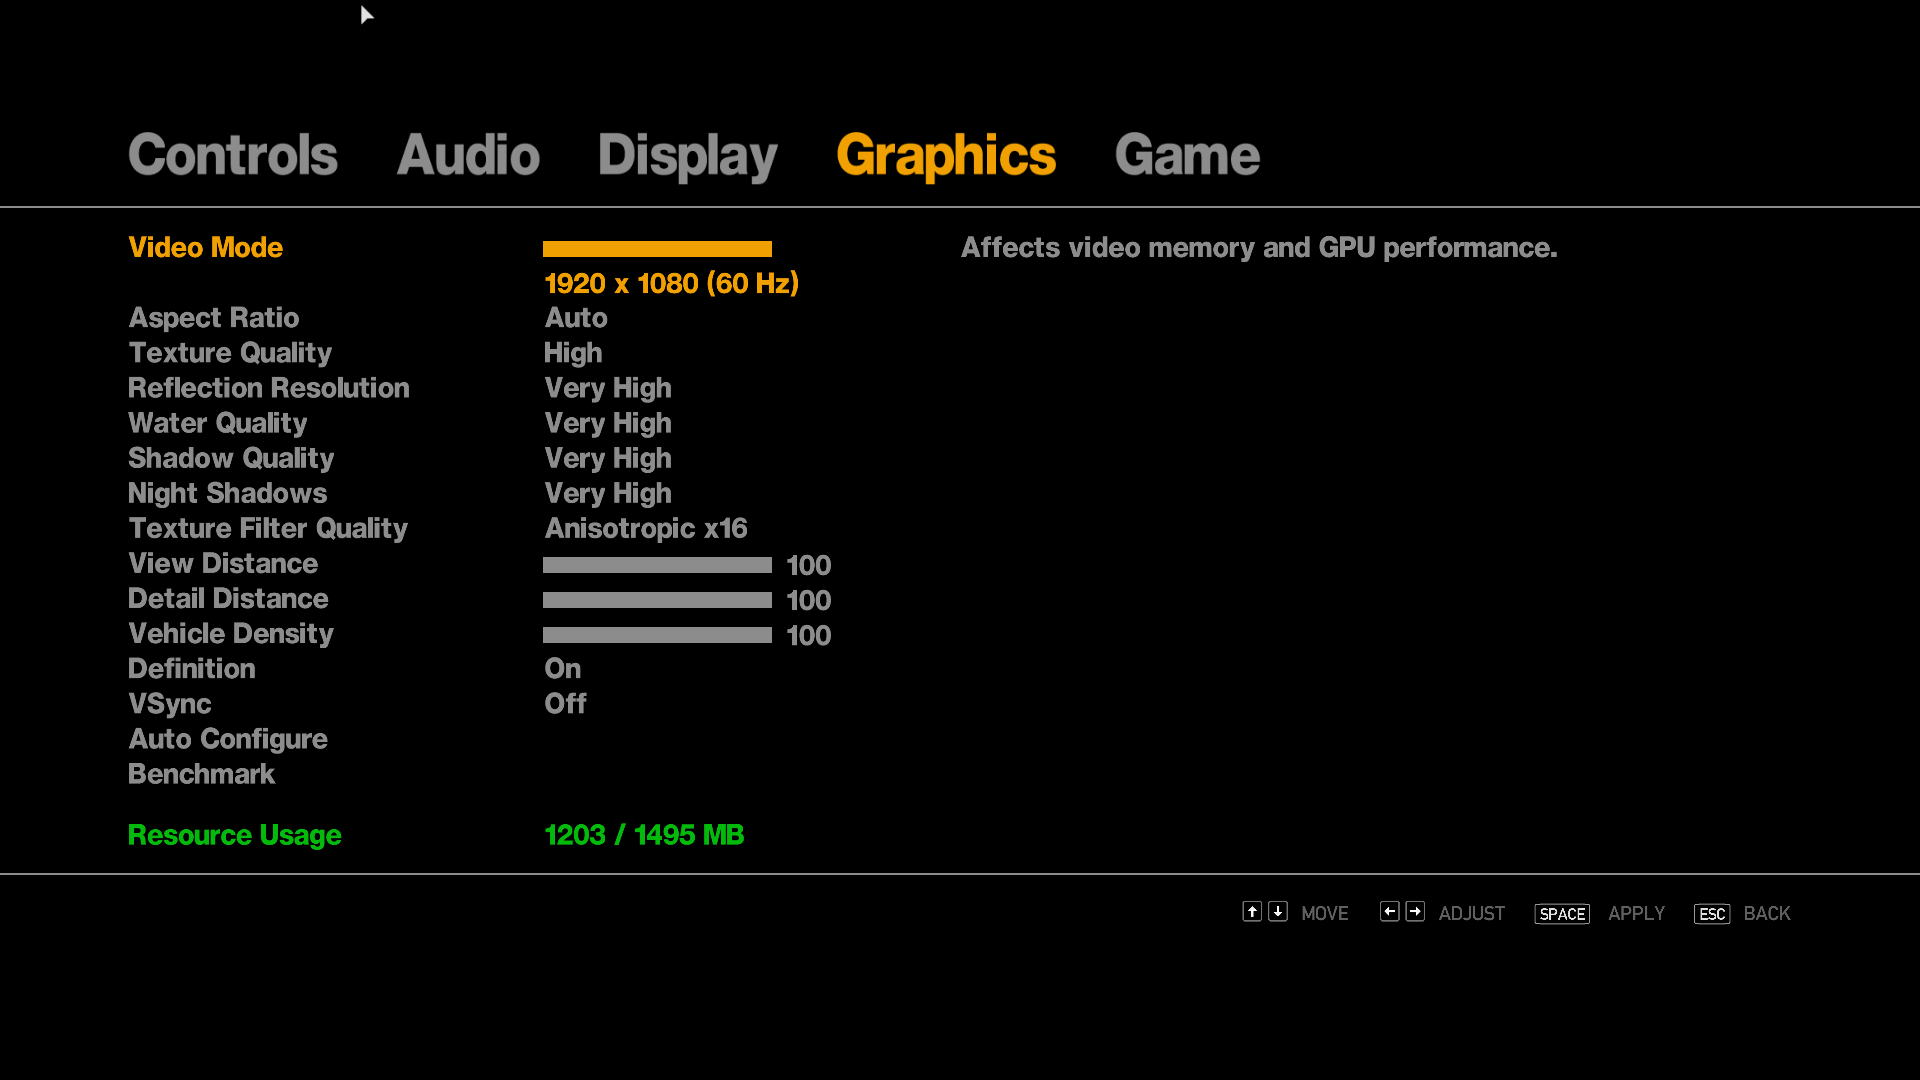
Task: Toggle Definition off
Action: 563,669
